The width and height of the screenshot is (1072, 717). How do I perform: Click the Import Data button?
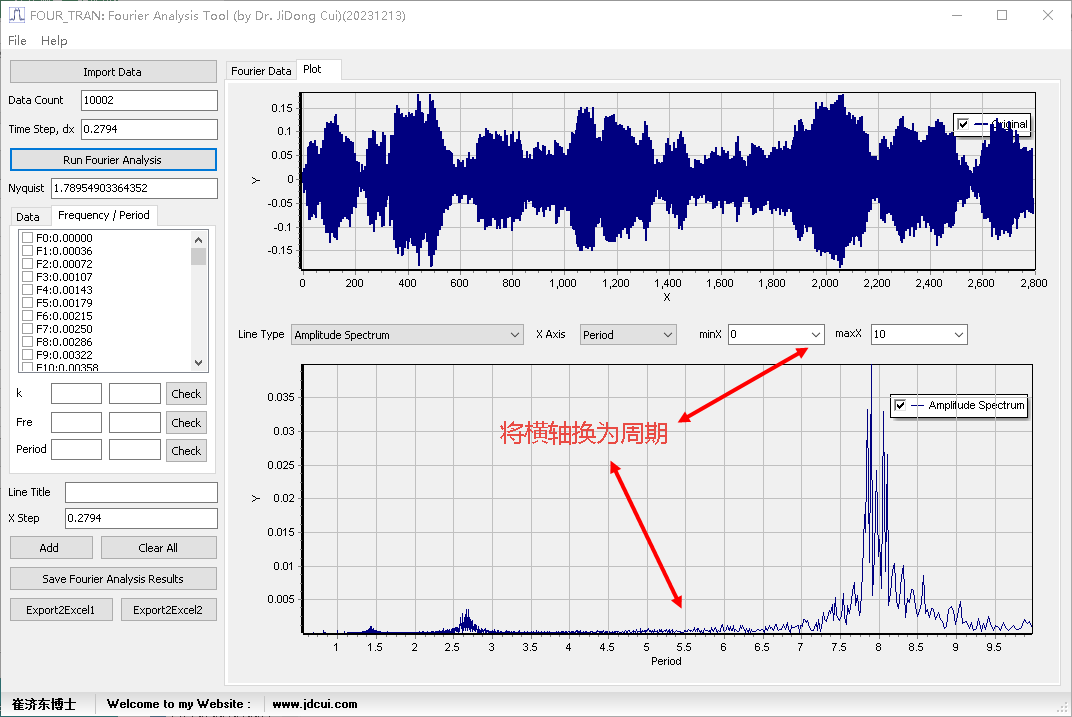(113, 72)
